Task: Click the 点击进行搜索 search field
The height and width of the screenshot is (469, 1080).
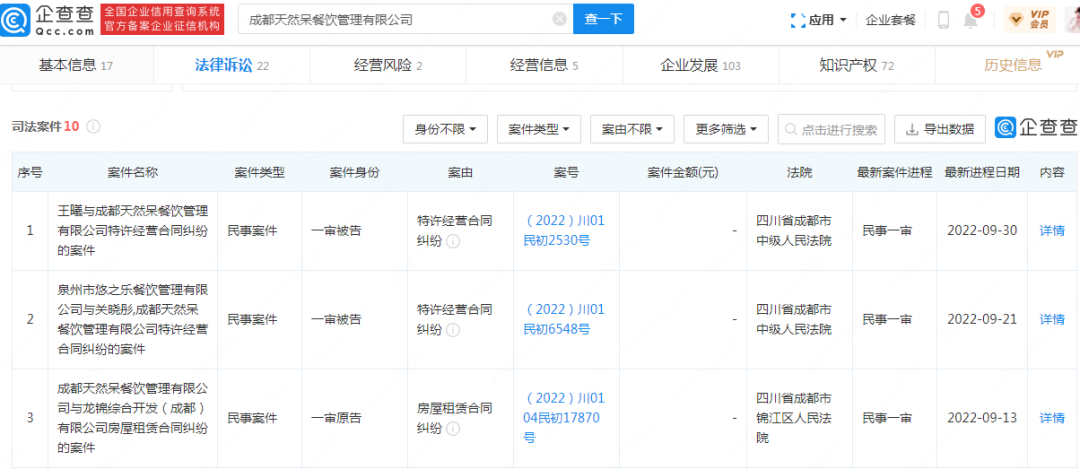Action: 835,129
